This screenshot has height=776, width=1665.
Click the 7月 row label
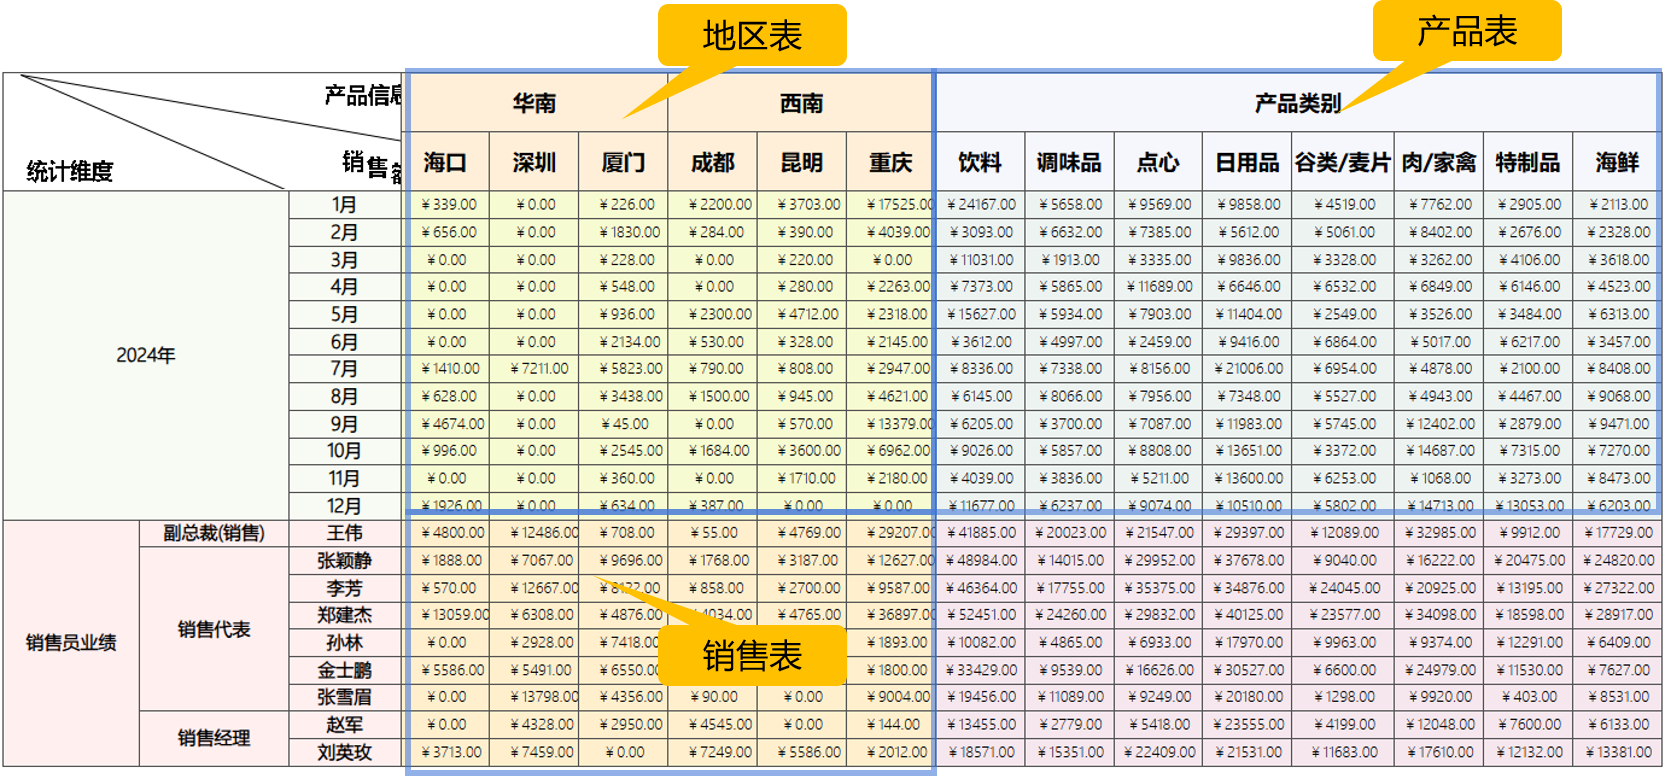tap(344, 368)
